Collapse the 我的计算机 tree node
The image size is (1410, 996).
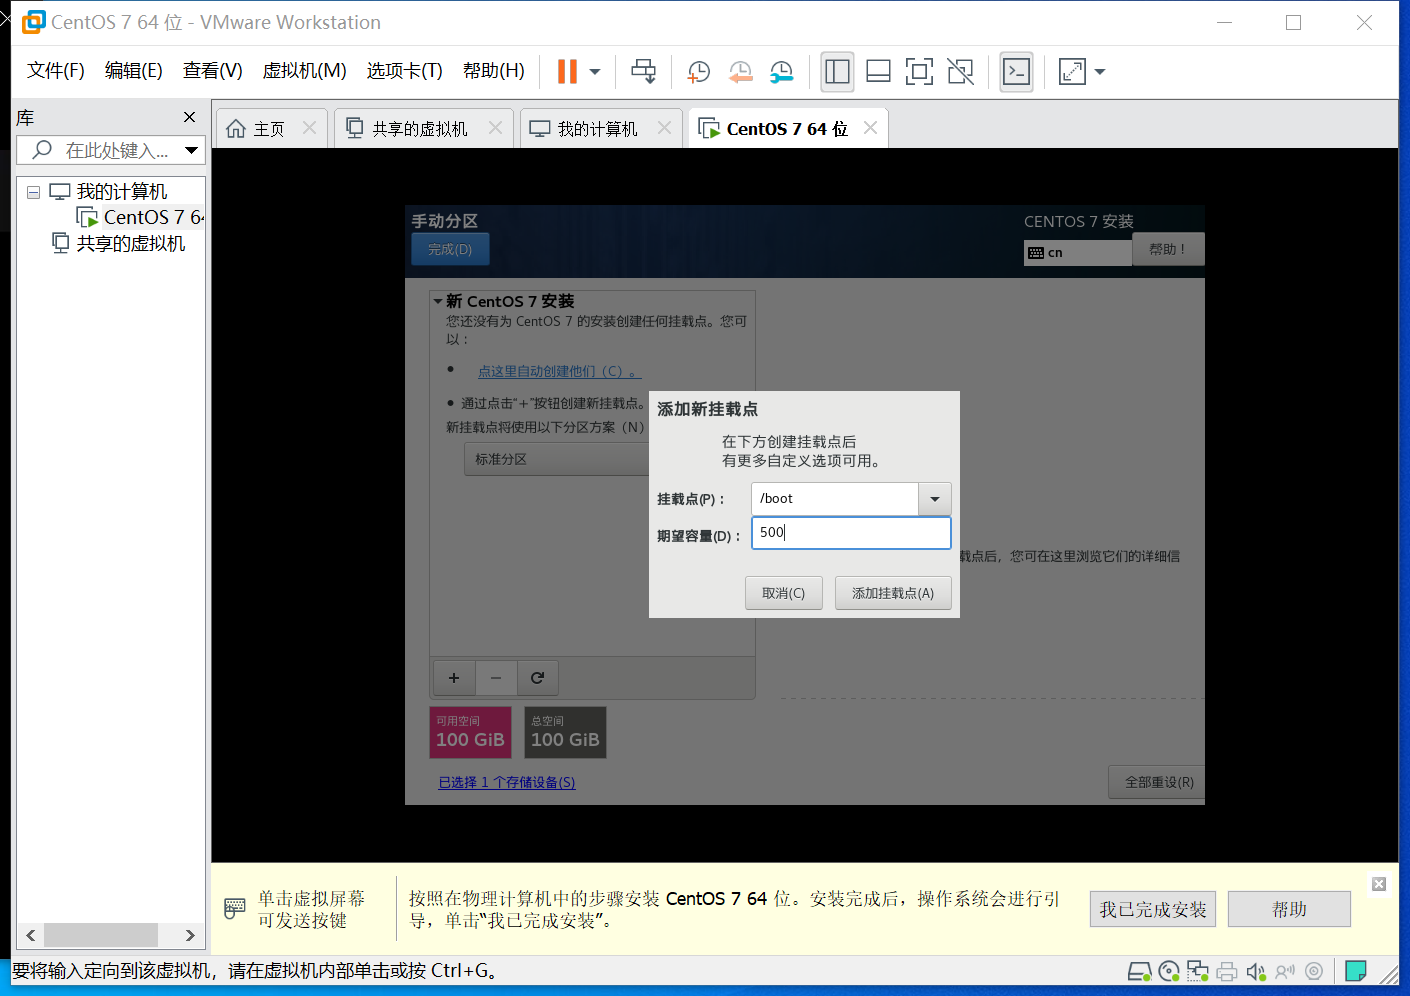tap(33, 191)
